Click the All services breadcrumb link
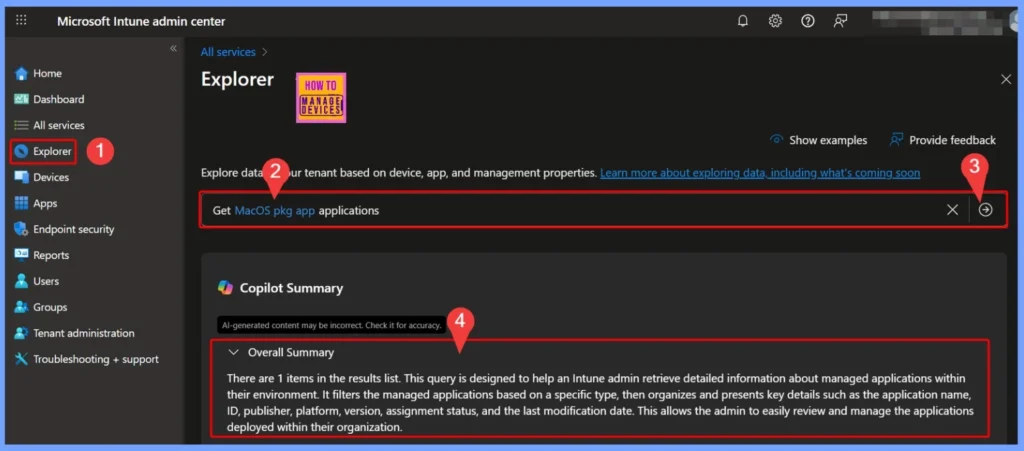 tap(228, 52)
